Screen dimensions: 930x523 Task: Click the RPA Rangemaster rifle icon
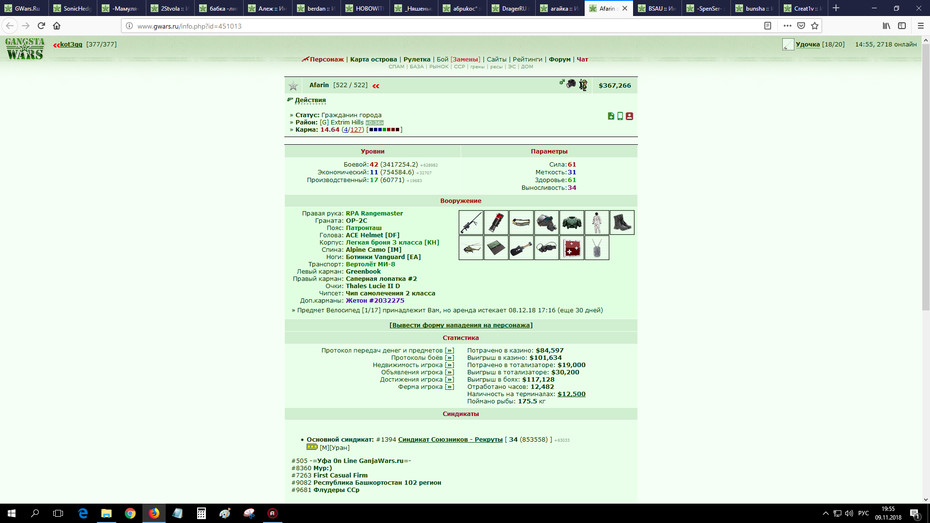471,222
